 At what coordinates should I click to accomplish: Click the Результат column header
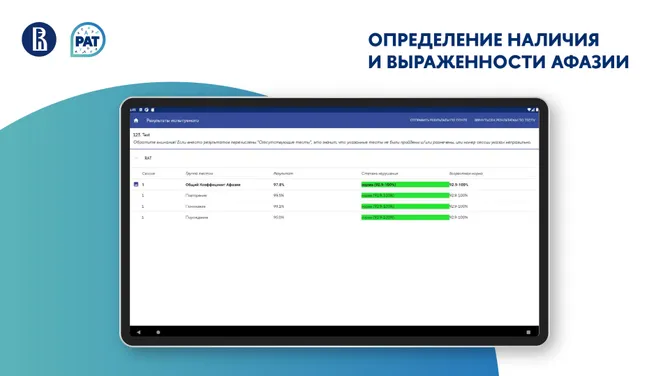(x=283, y=173)
